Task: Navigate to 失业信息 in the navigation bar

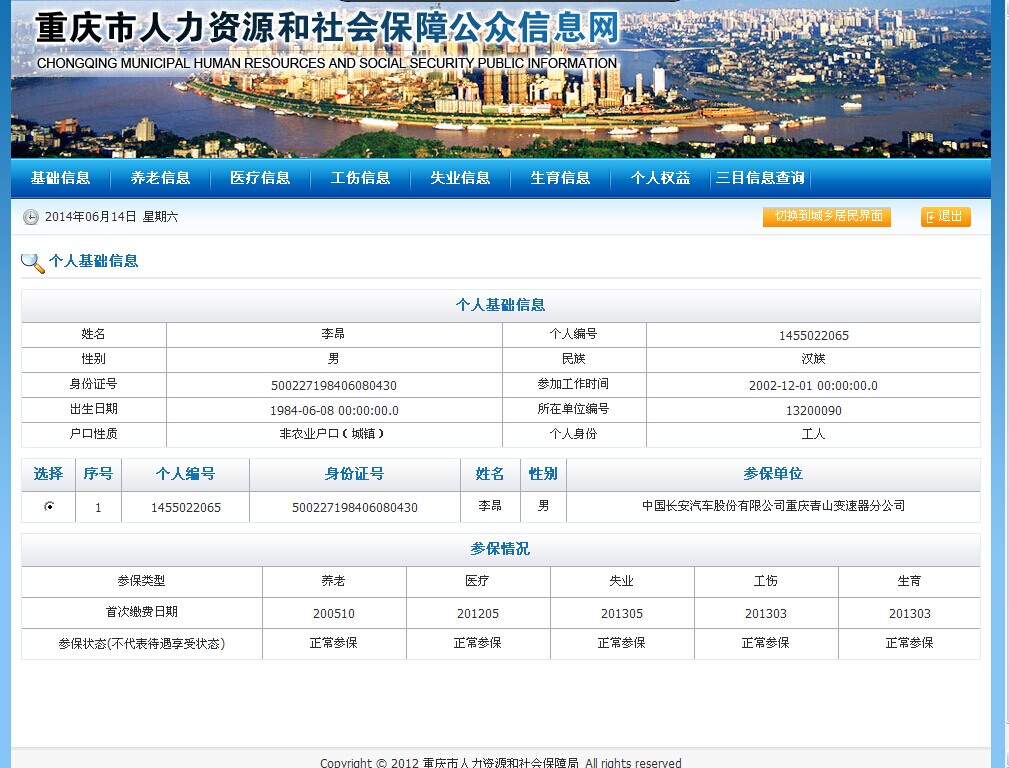Action: click(x=460, y=178)
